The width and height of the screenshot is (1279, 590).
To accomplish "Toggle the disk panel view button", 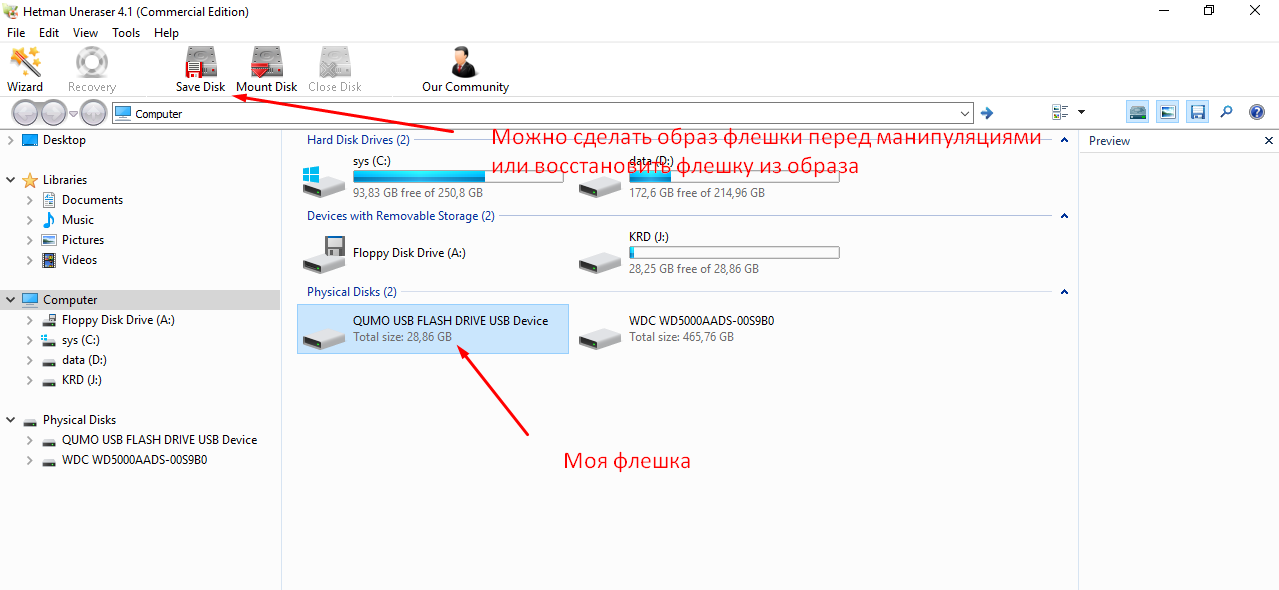I will (1137, 113).
